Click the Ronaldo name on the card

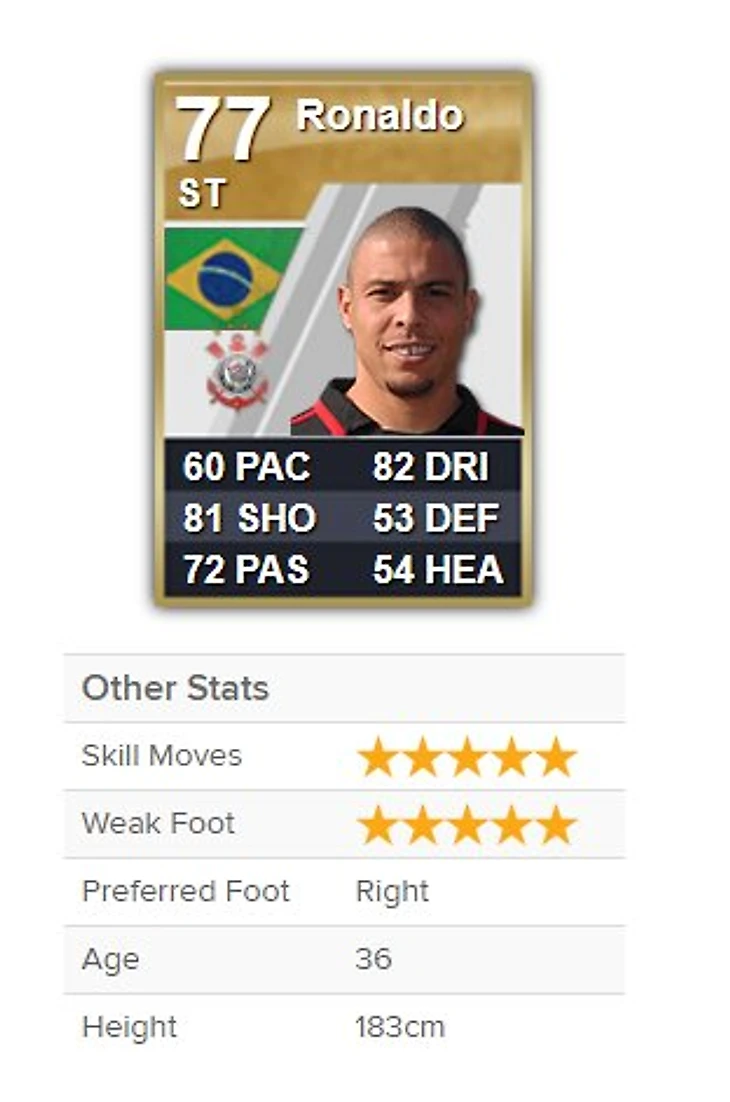tap(380, 115)
